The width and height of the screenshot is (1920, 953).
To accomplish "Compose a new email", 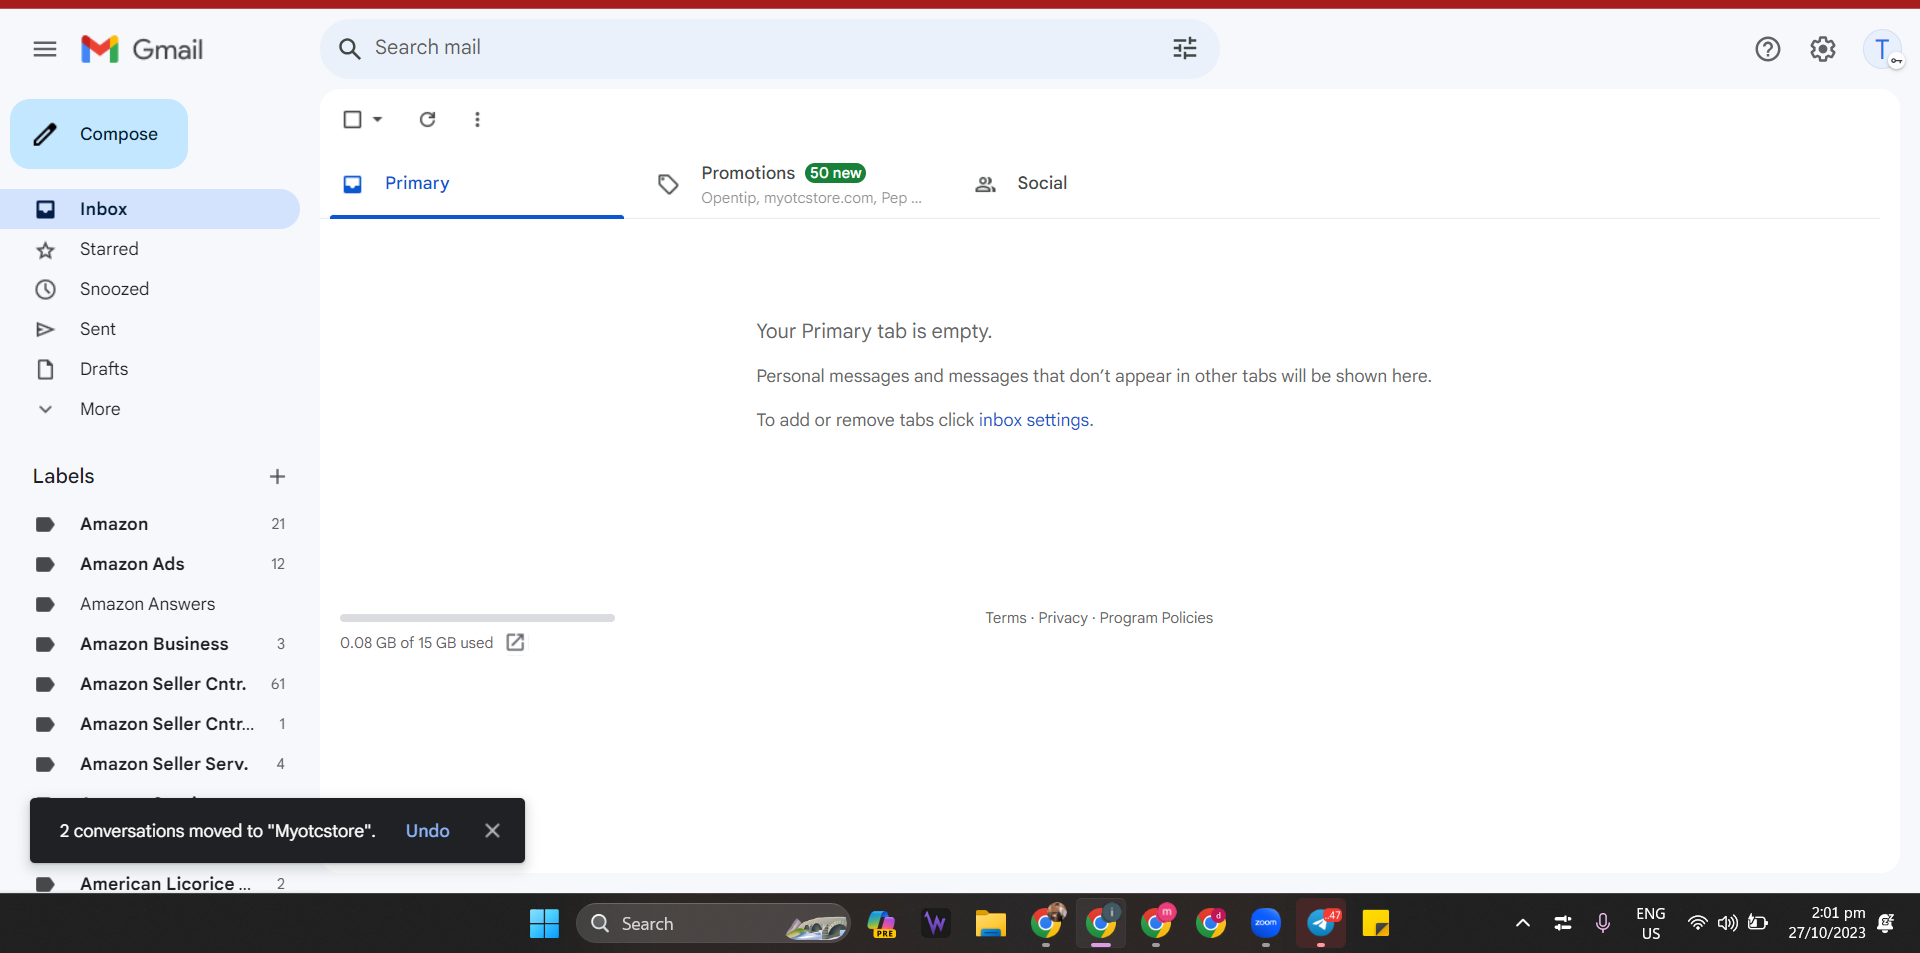I will (99, 134).
